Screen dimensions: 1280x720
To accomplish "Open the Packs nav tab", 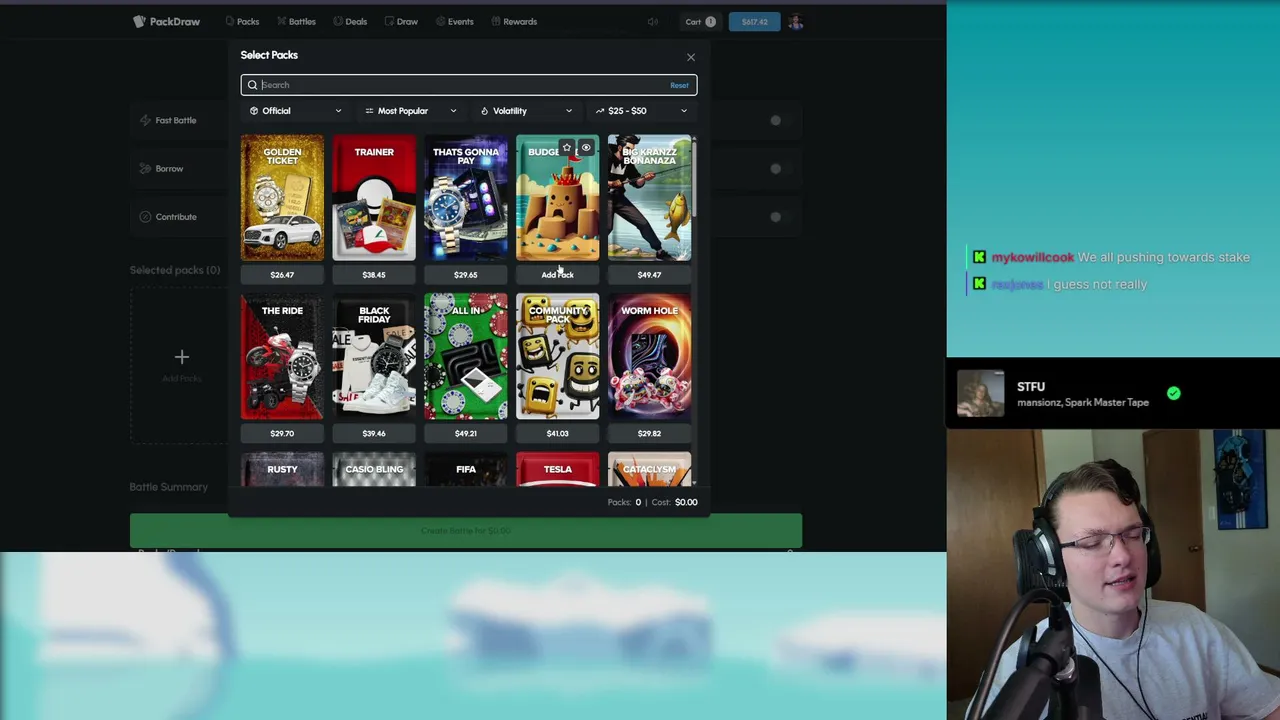I will tap(242, 21).
